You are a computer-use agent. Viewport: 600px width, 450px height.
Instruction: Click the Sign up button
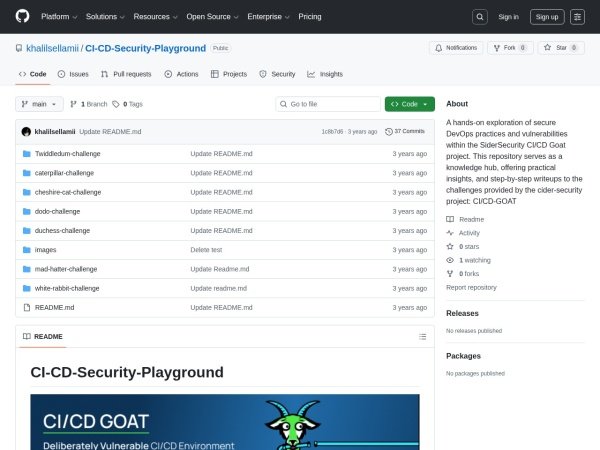547,17
